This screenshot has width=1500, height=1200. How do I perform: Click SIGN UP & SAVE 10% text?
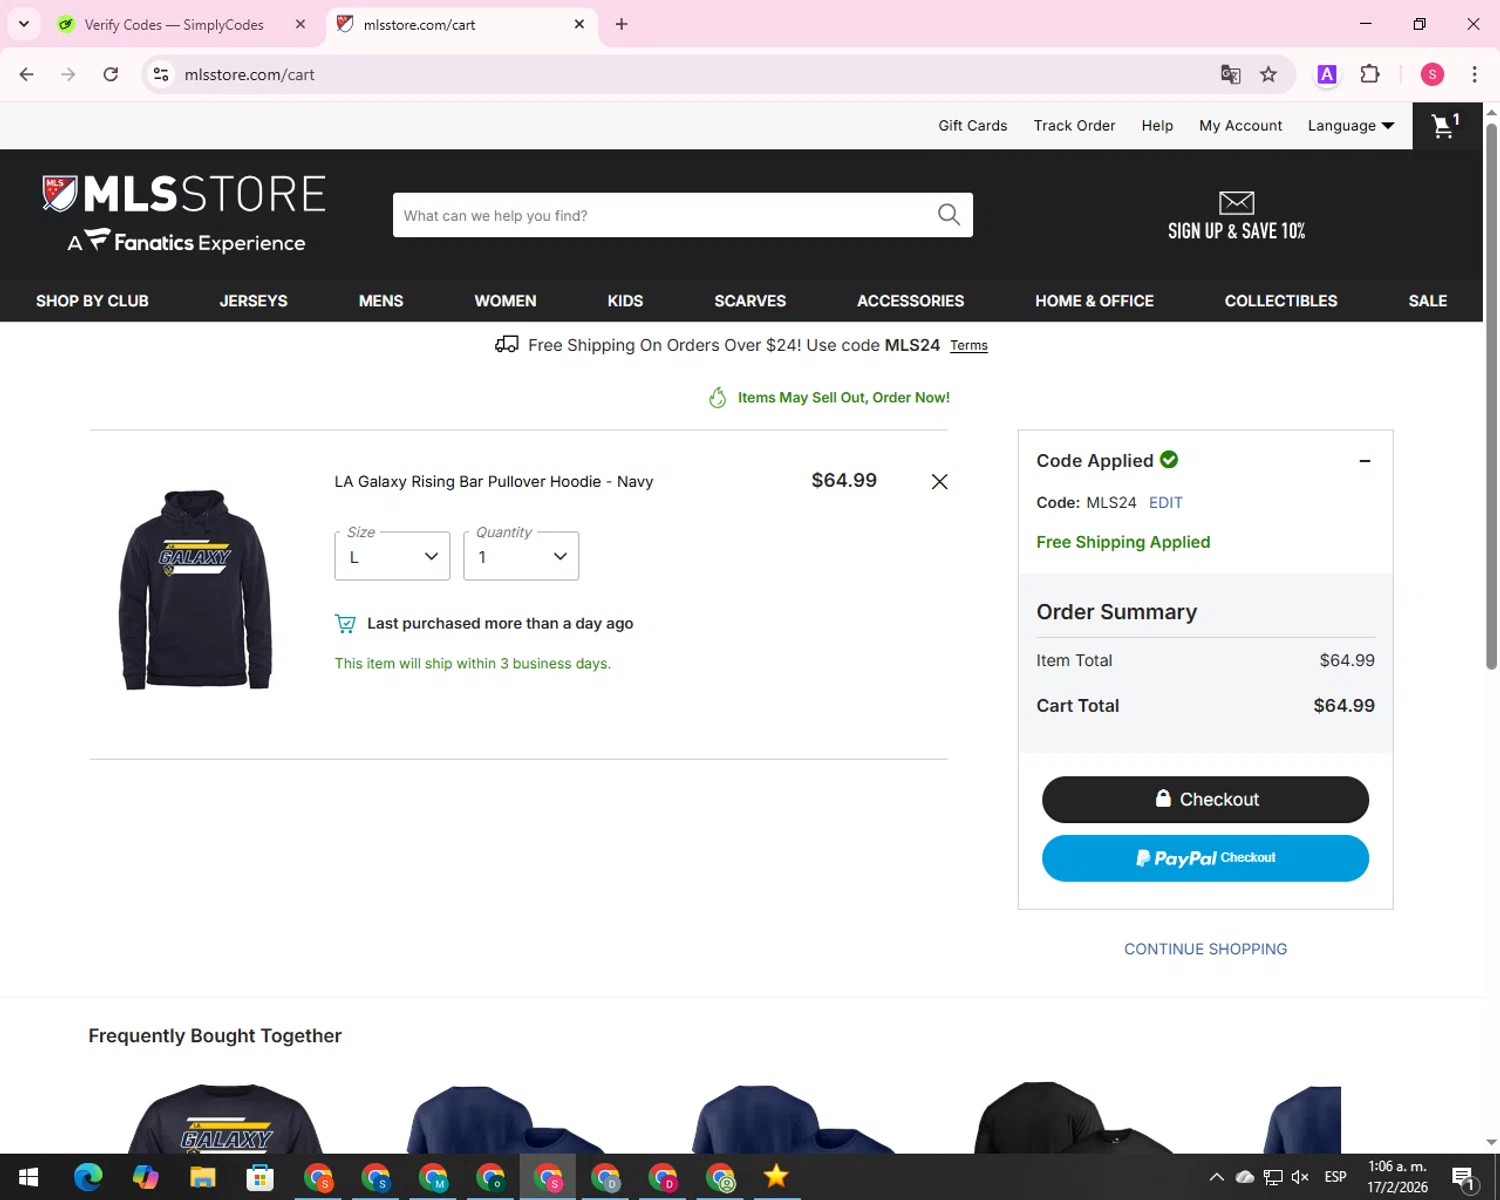[1236, 231]
